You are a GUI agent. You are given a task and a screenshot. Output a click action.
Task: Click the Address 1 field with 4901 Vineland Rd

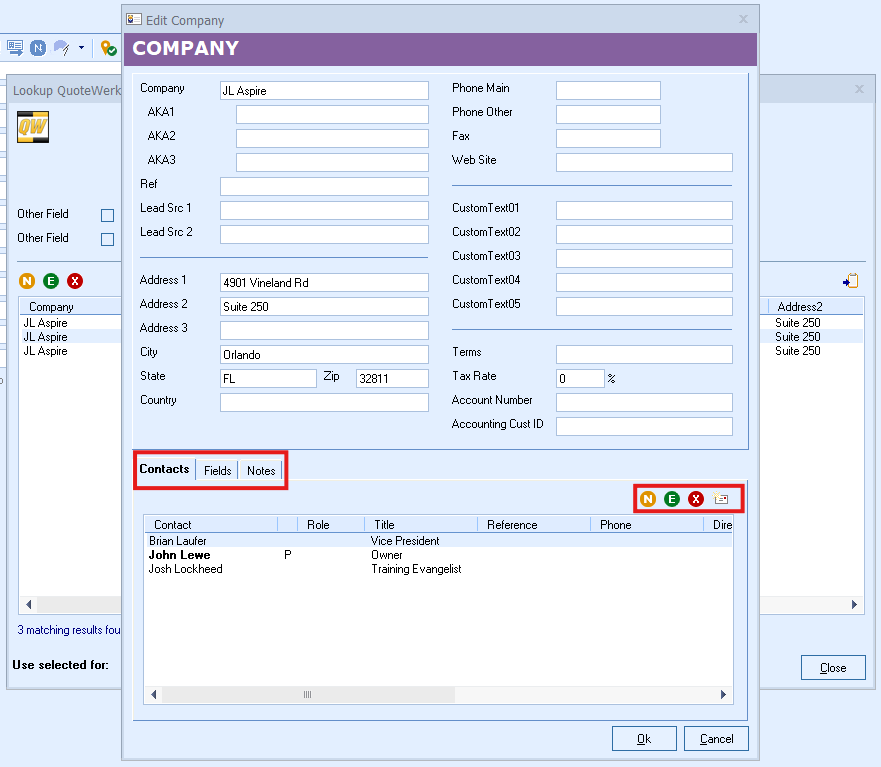coord(324,282)
